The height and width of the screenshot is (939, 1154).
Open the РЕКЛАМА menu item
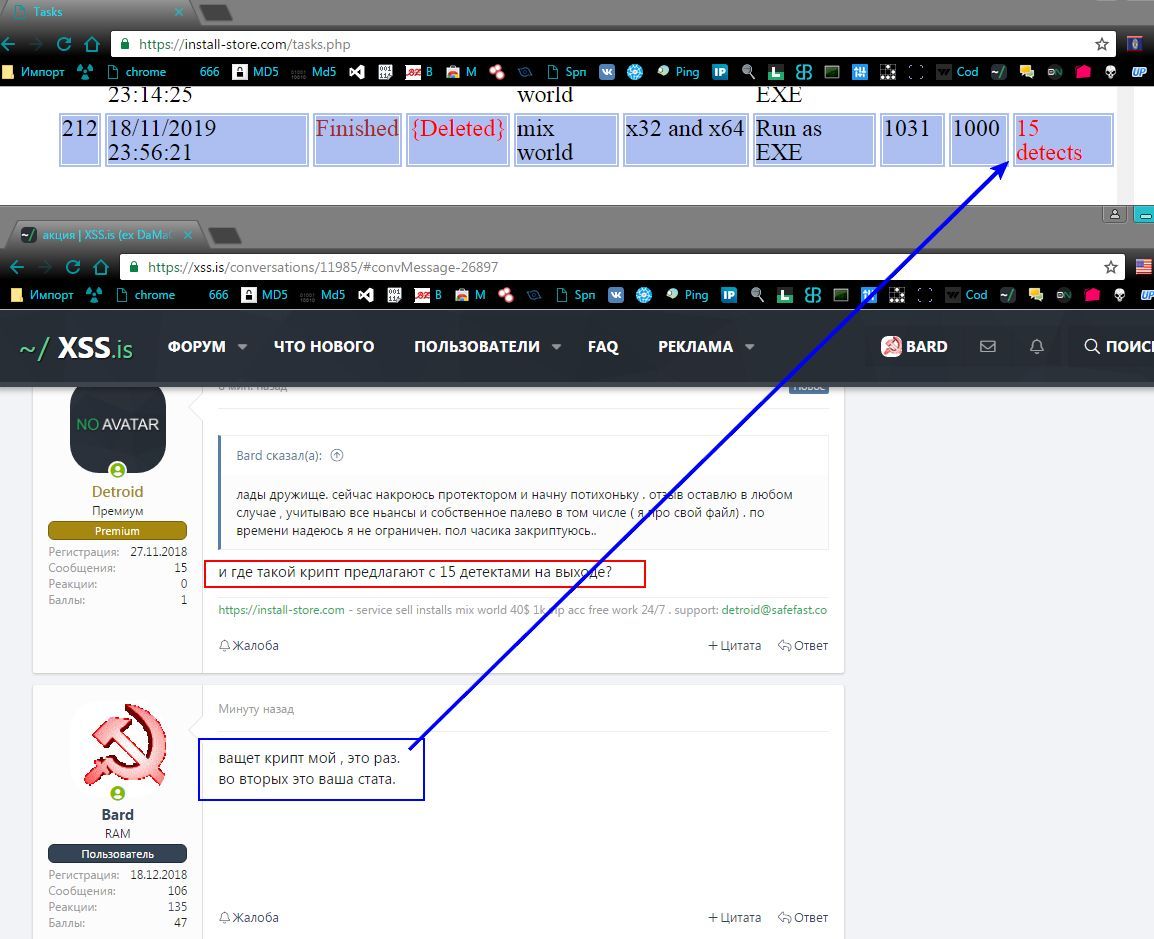[695, 347]
